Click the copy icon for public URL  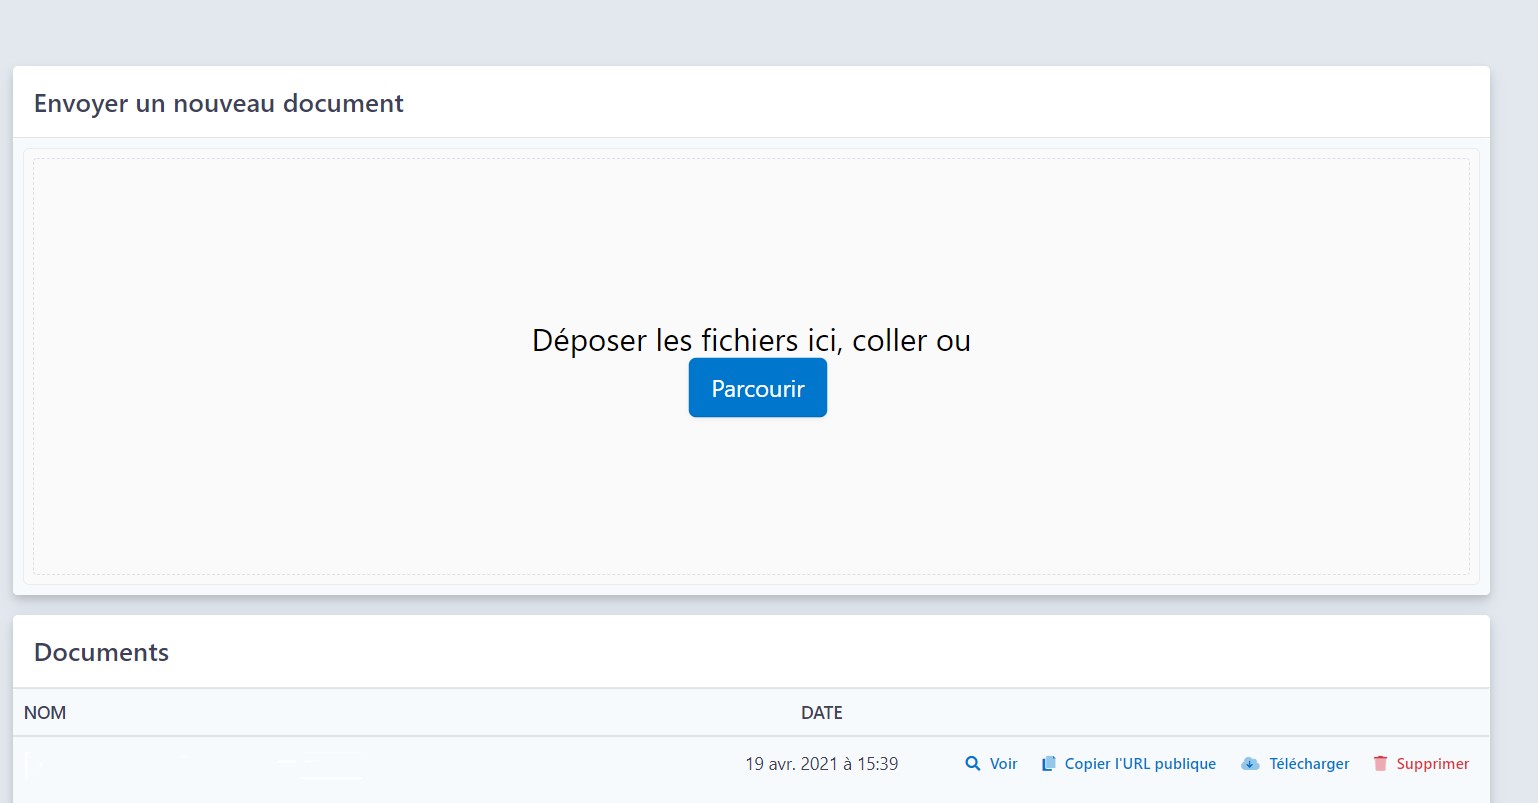click(x=1048, y=764)
